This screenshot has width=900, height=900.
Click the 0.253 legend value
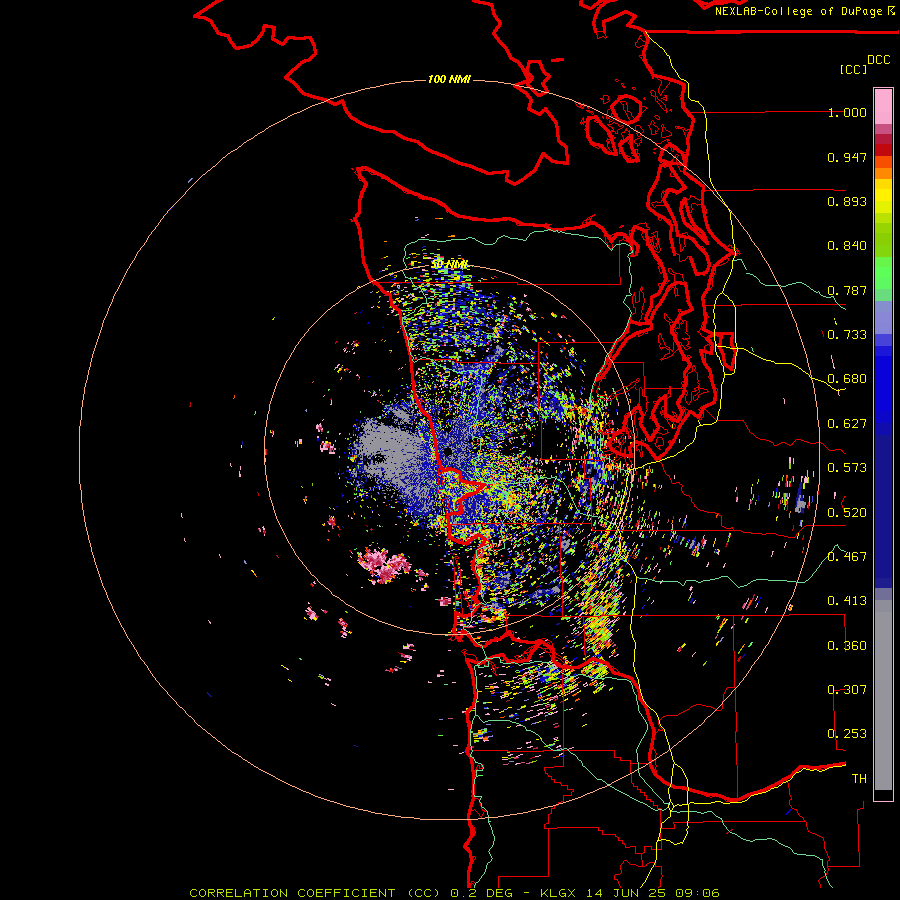pyautogui.click(x=847, y=734)
